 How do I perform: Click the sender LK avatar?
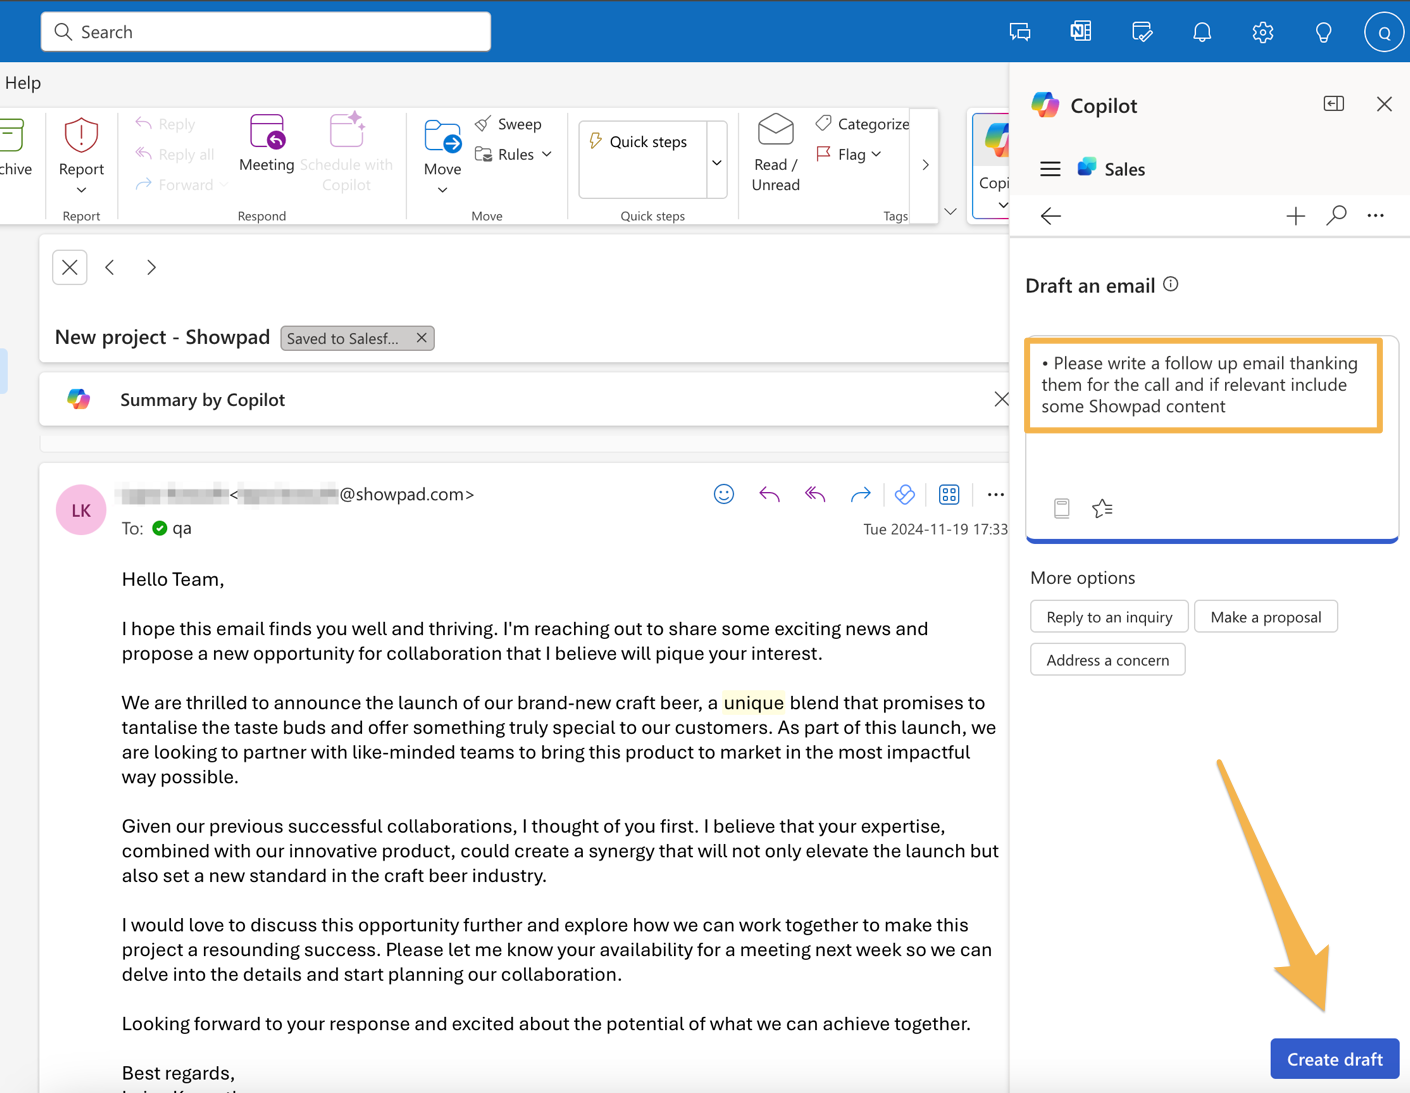pyautogui.click(x=81, y=510)
